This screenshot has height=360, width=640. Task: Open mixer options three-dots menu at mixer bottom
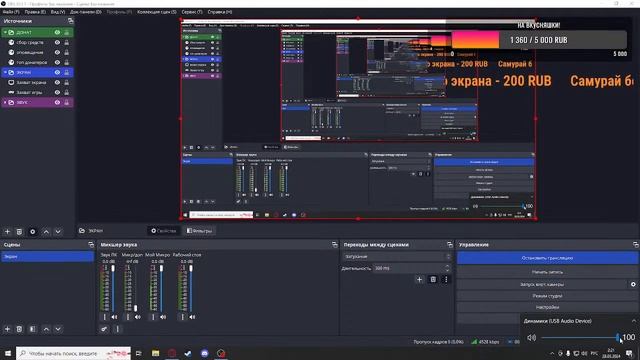[118, 329]
